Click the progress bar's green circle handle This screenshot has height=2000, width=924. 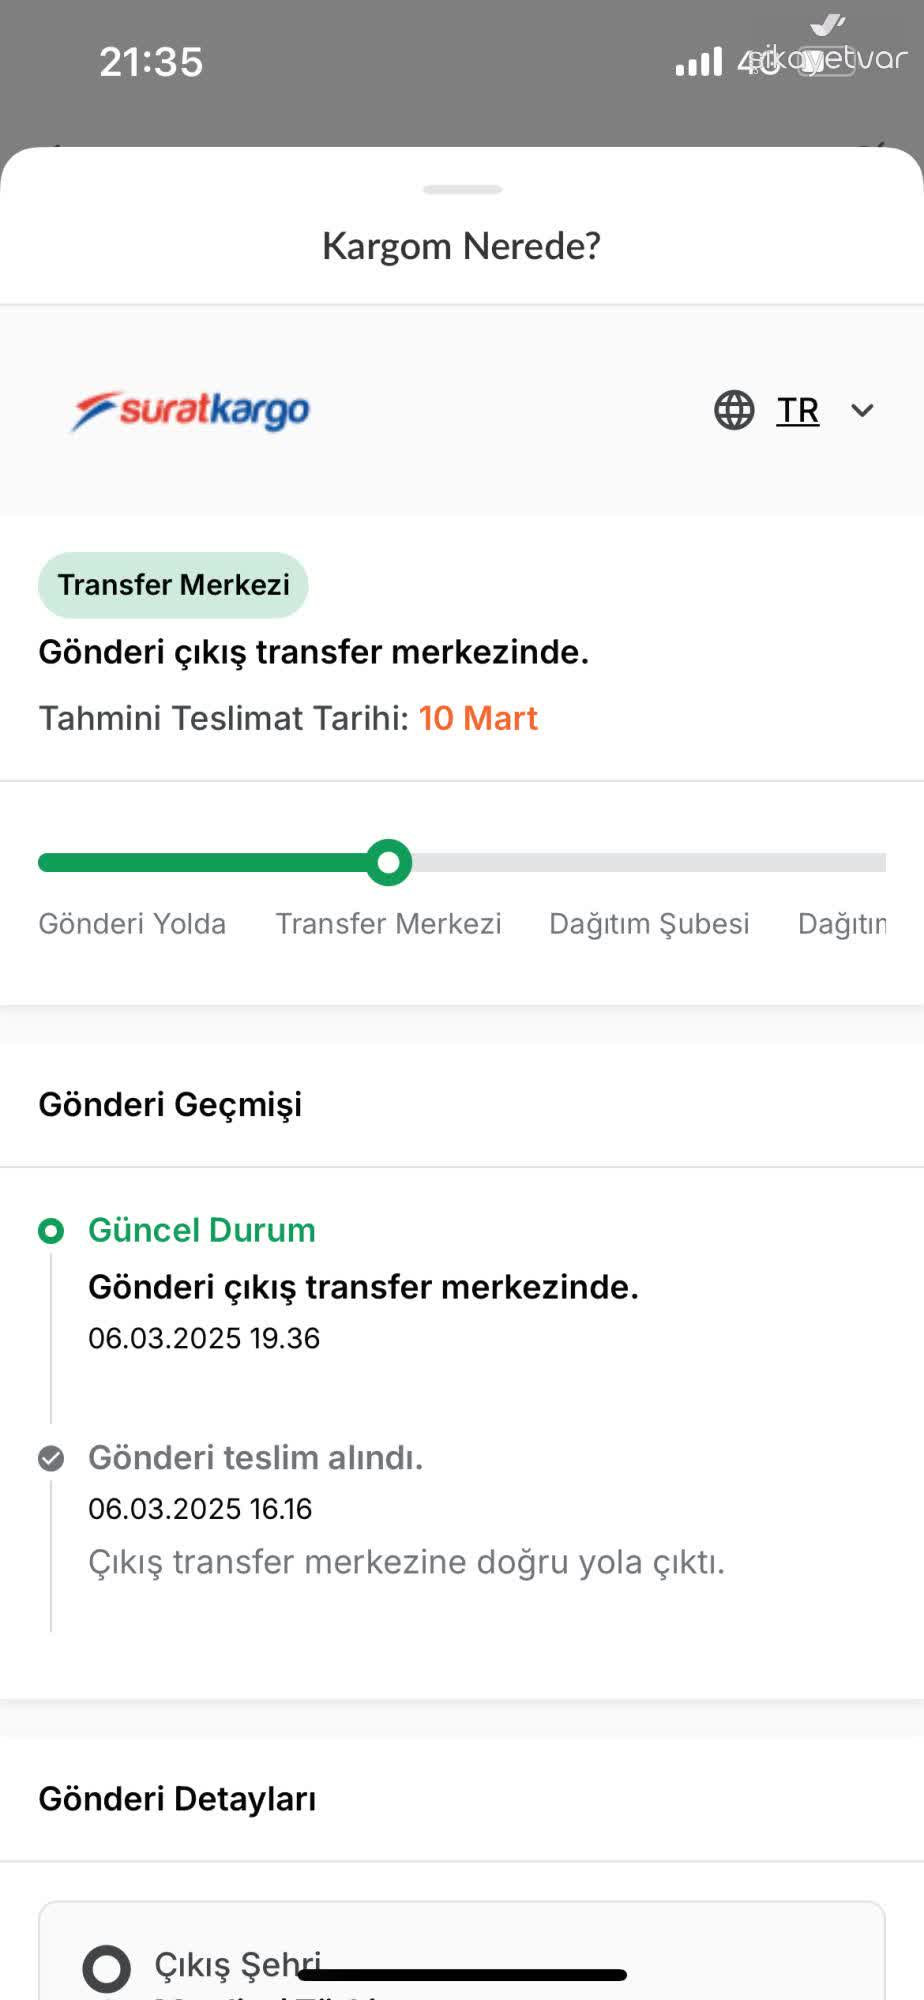pyautogui.click(x=388, y=862)
